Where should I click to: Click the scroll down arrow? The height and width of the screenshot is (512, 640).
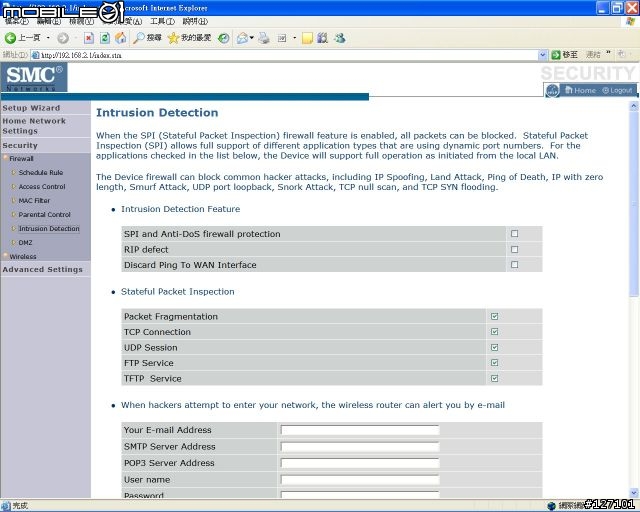click(x=633, y=493)
